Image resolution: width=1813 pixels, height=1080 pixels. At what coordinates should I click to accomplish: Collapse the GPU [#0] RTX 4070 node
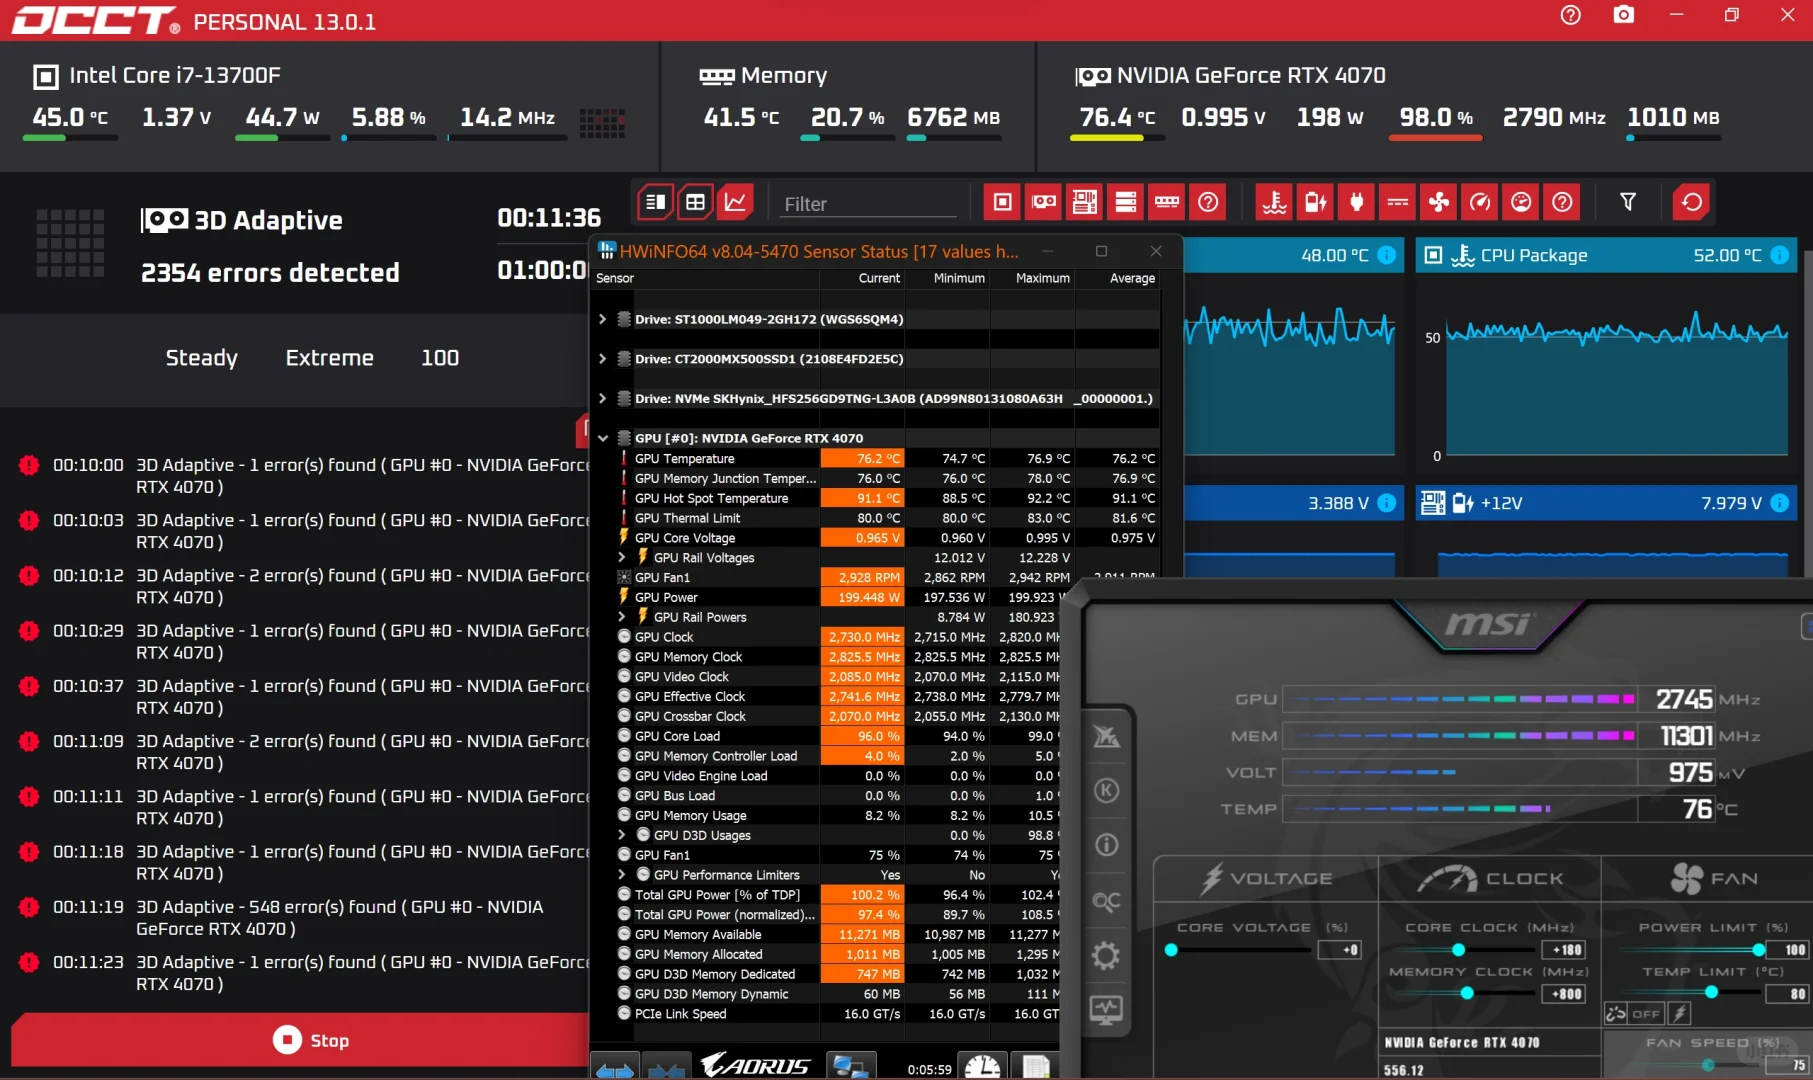602,438
